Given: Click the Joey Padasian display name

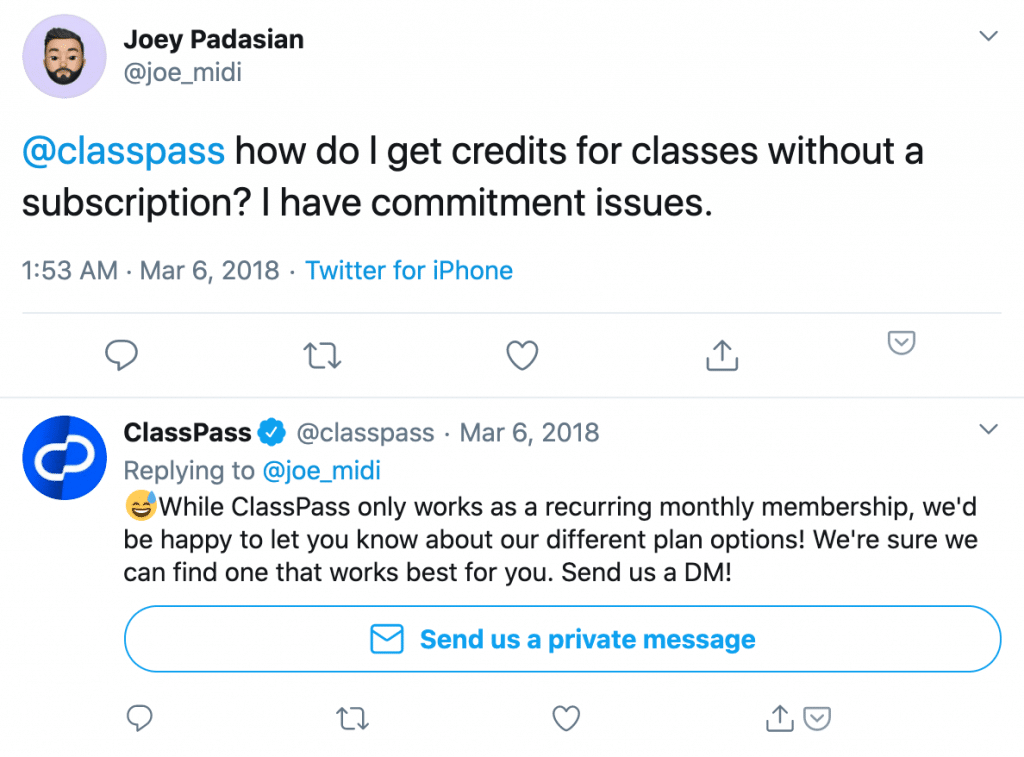Looking at the screenshot, I should coord(213,40).
